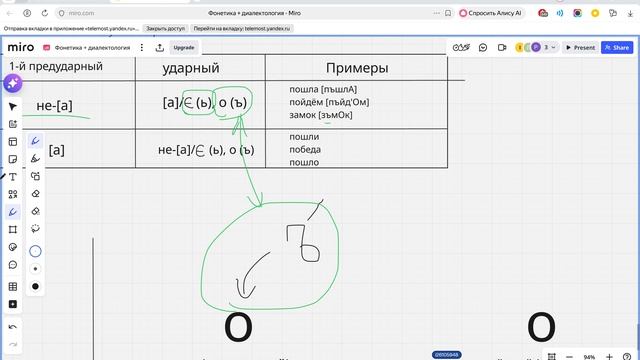Open the Miro home logo

(21, 47)
